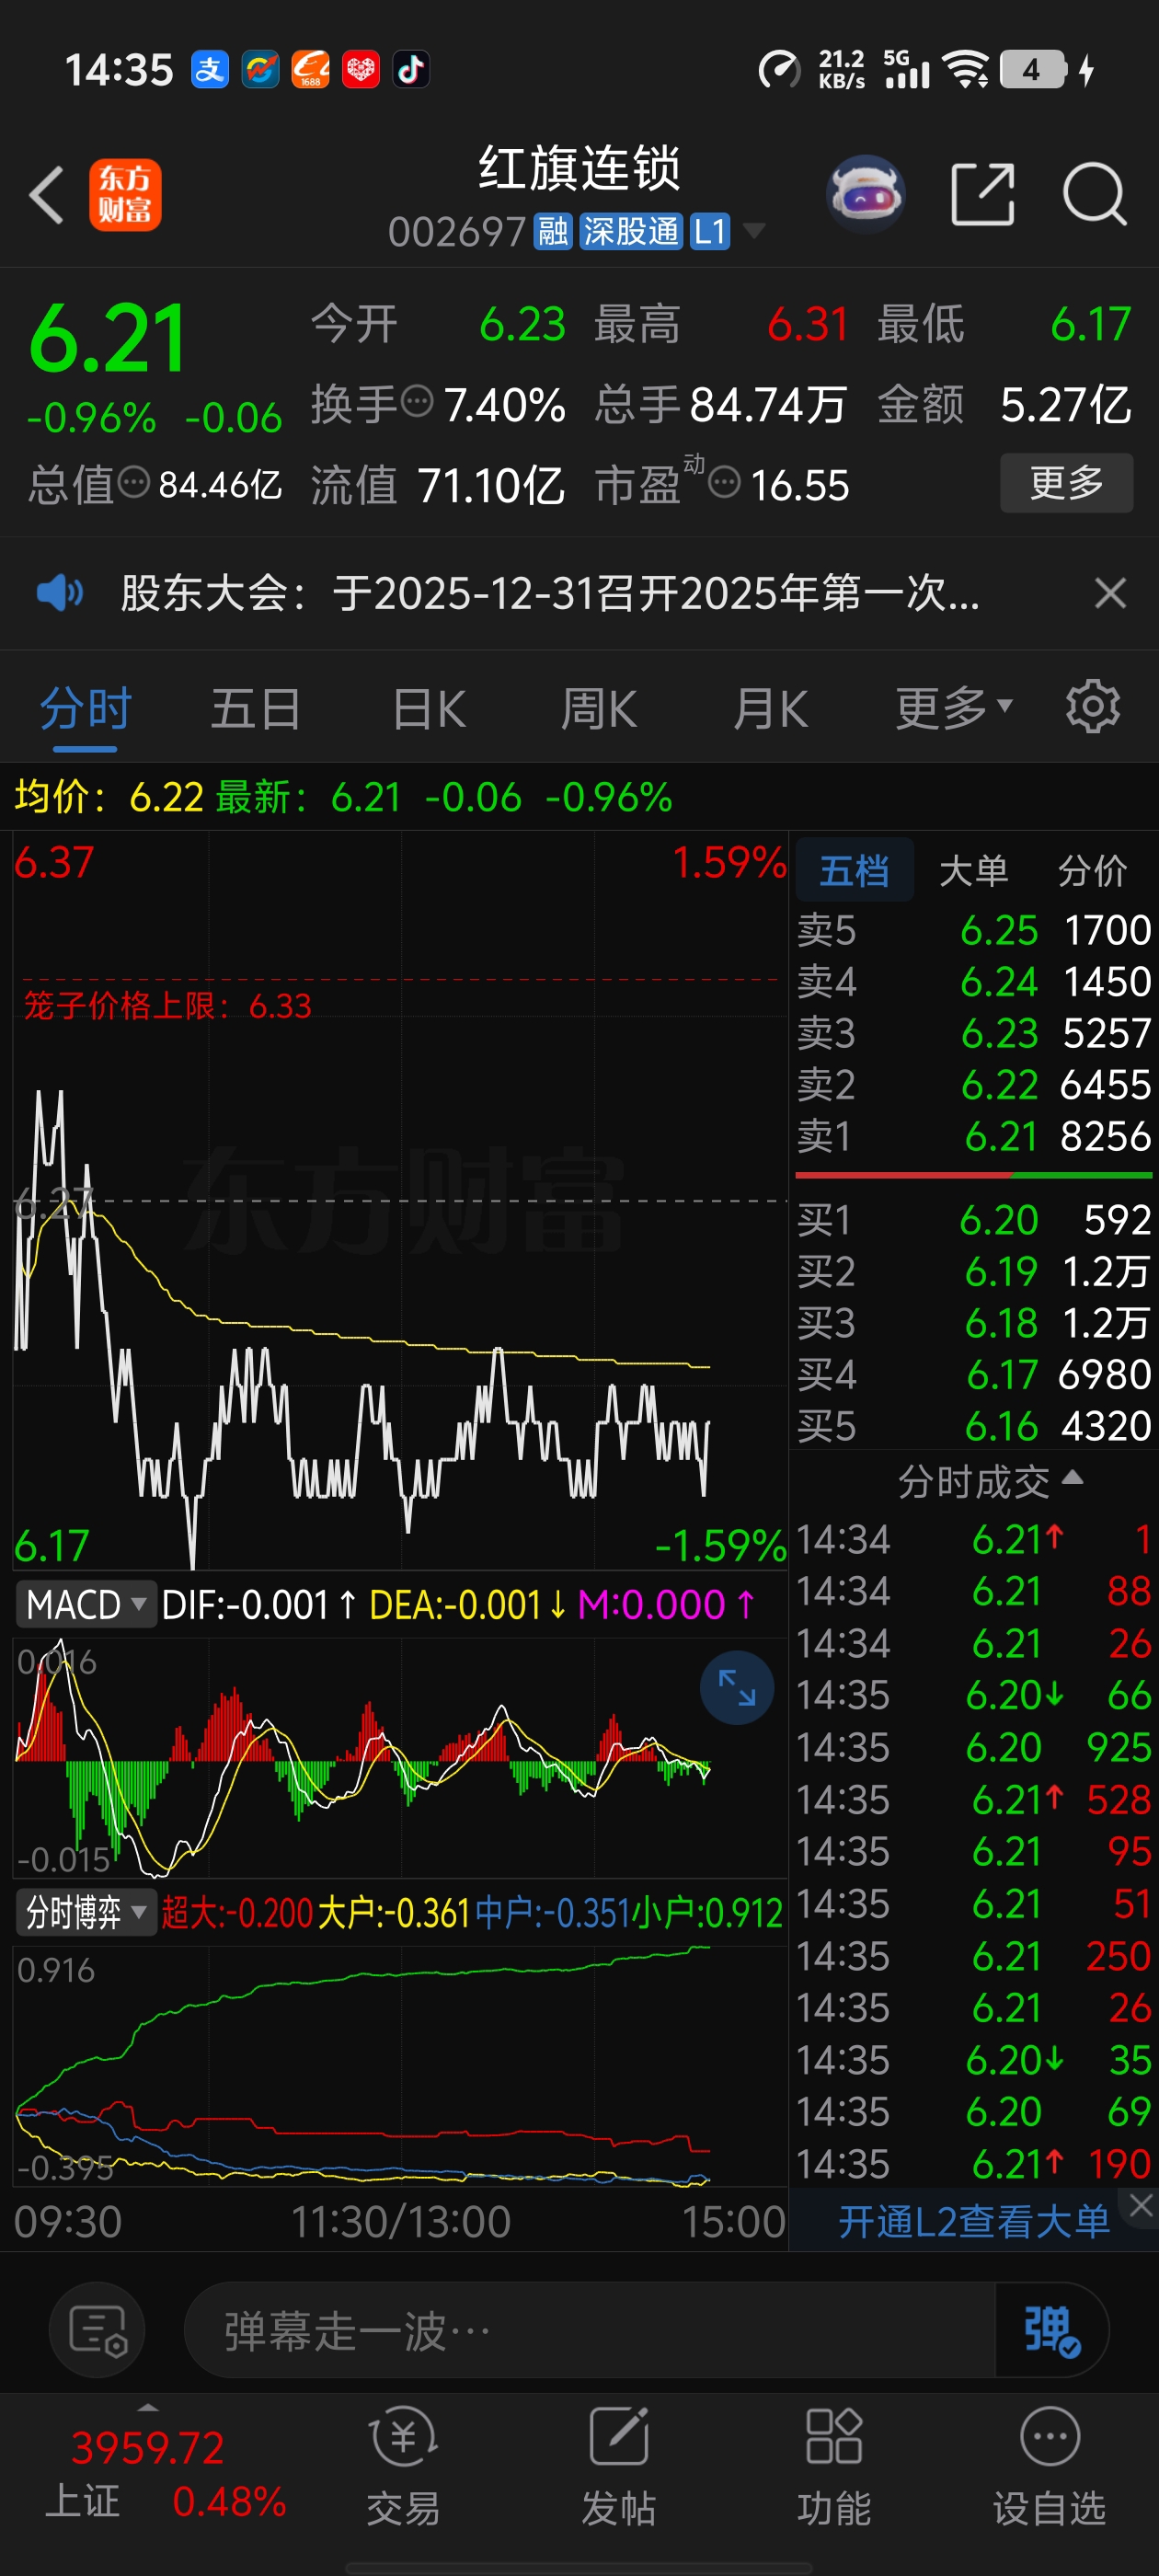Tap 笼子价格上限 6.33 label
Viewport: 1159px width, 2576px height.
(x=168, y=1005)
